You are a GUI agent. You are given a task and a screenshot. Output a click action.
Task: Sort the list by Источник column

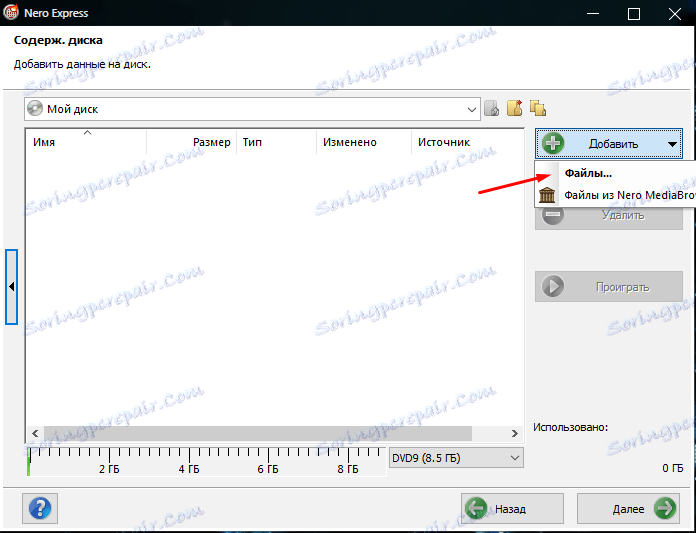click(x=468, y=142)
